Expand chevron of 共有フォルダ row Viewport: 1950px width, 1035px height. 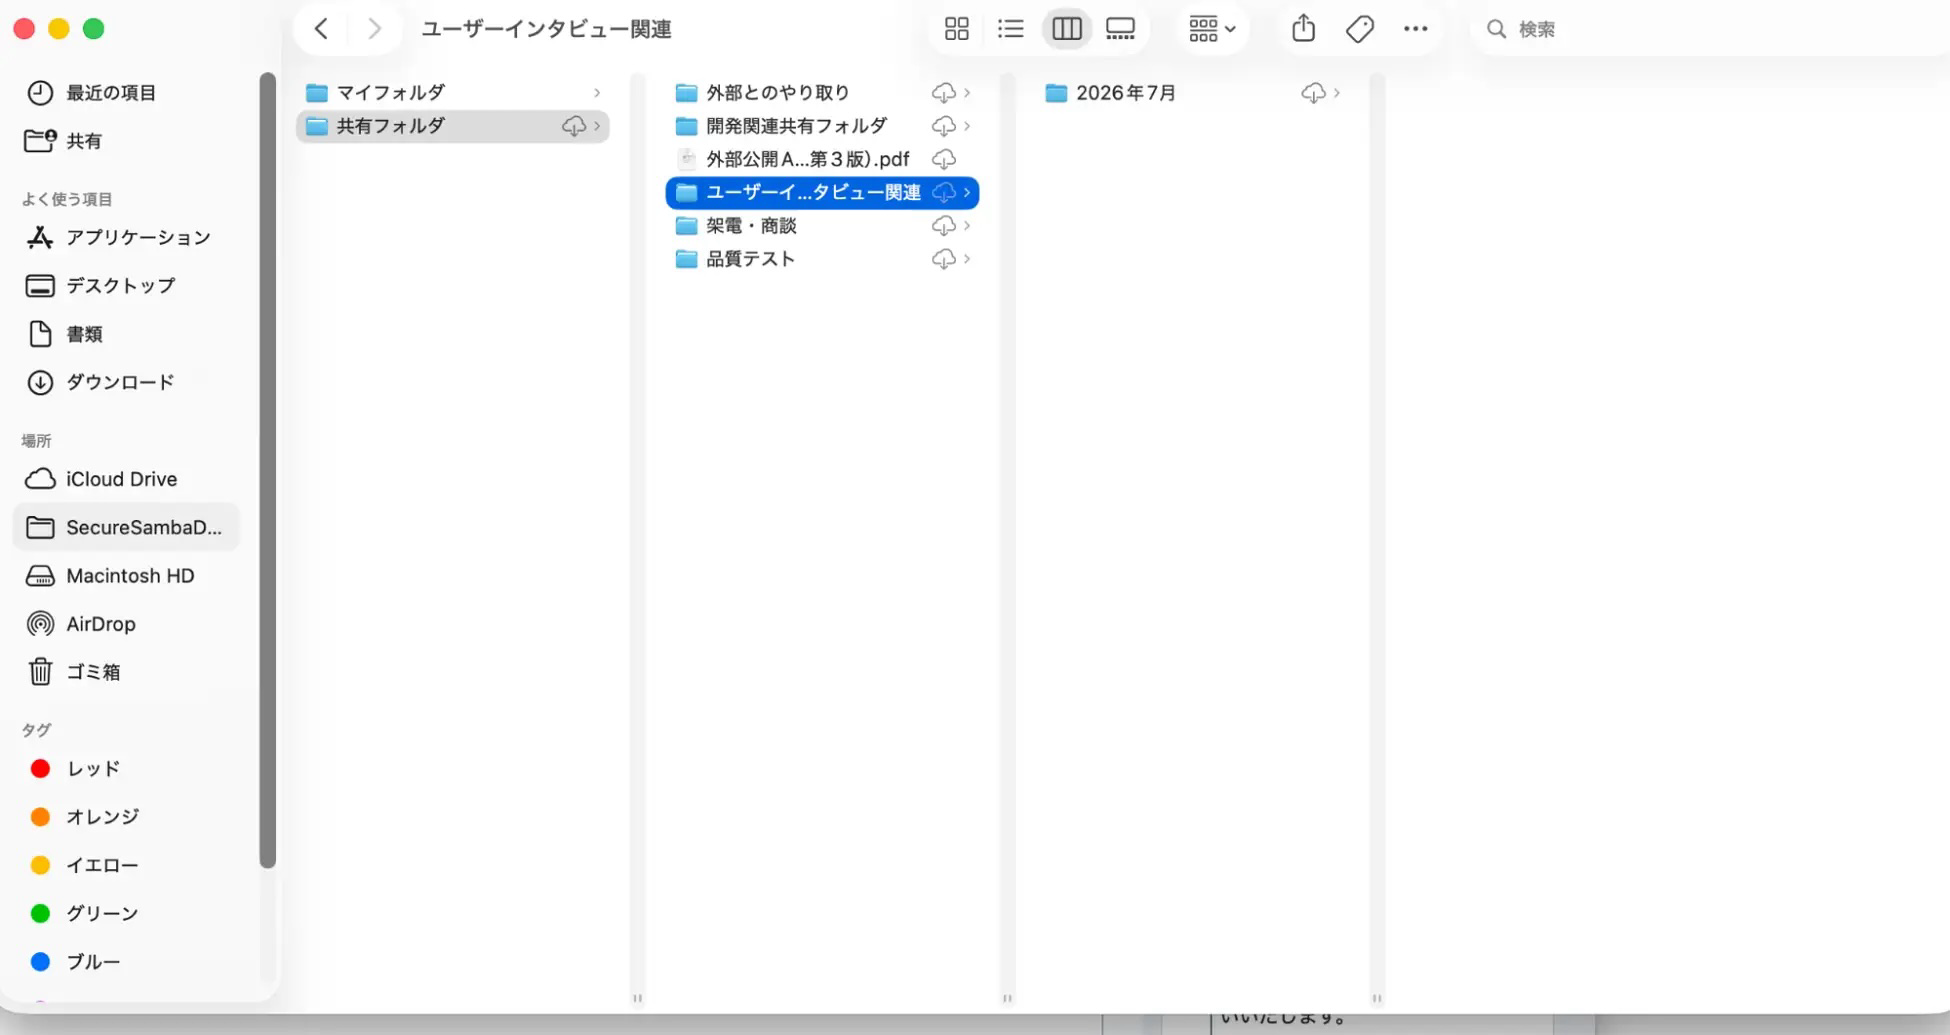[597, 126]
